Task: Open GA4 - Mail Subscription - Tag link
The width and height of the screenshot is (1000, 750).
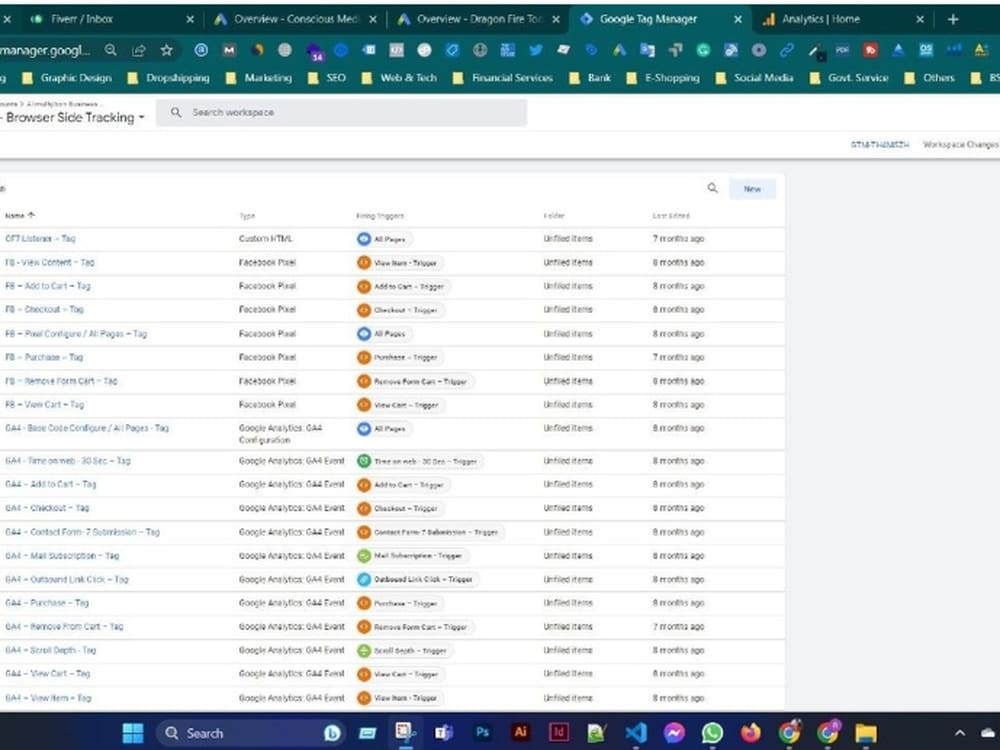Action: (x=62, y=555)
